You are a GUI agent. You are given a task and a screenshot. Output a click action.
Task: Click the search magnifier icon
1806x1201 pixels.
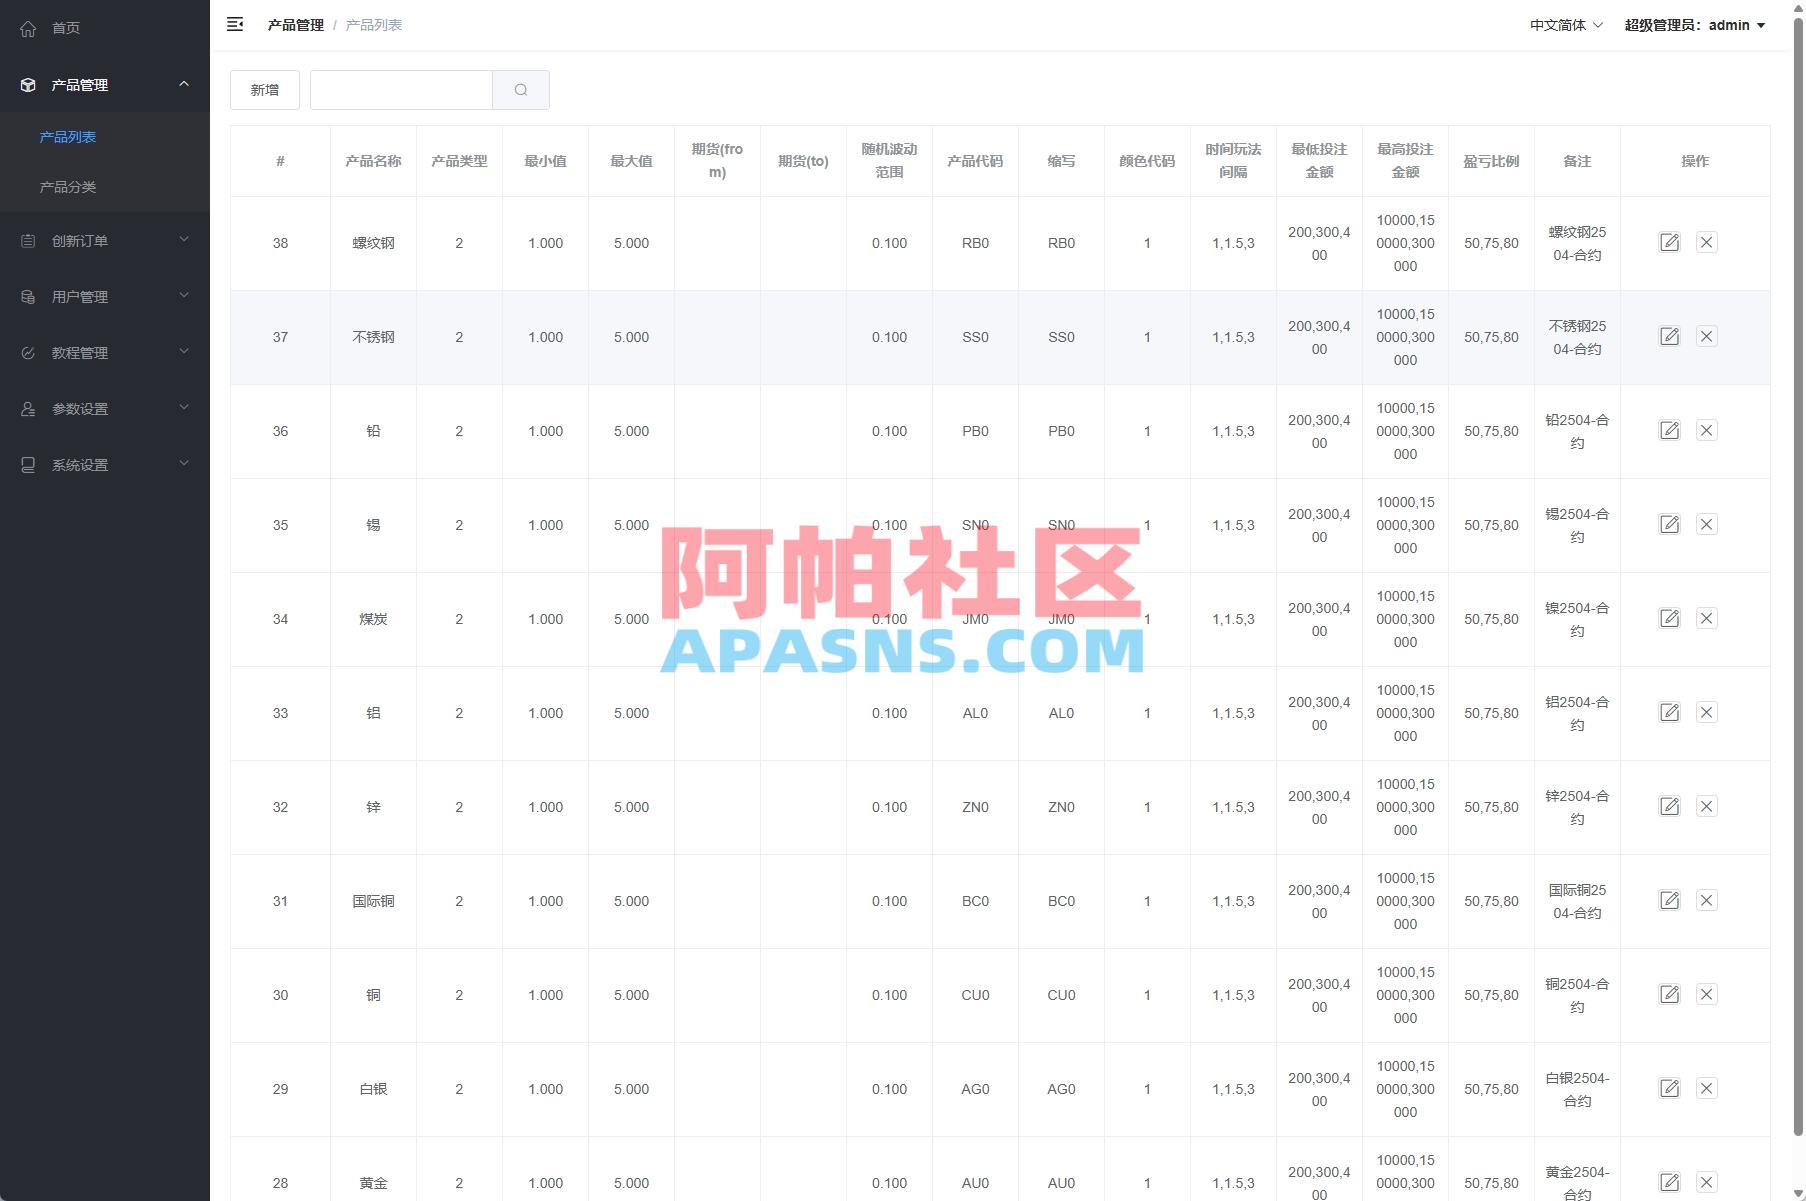521,89
